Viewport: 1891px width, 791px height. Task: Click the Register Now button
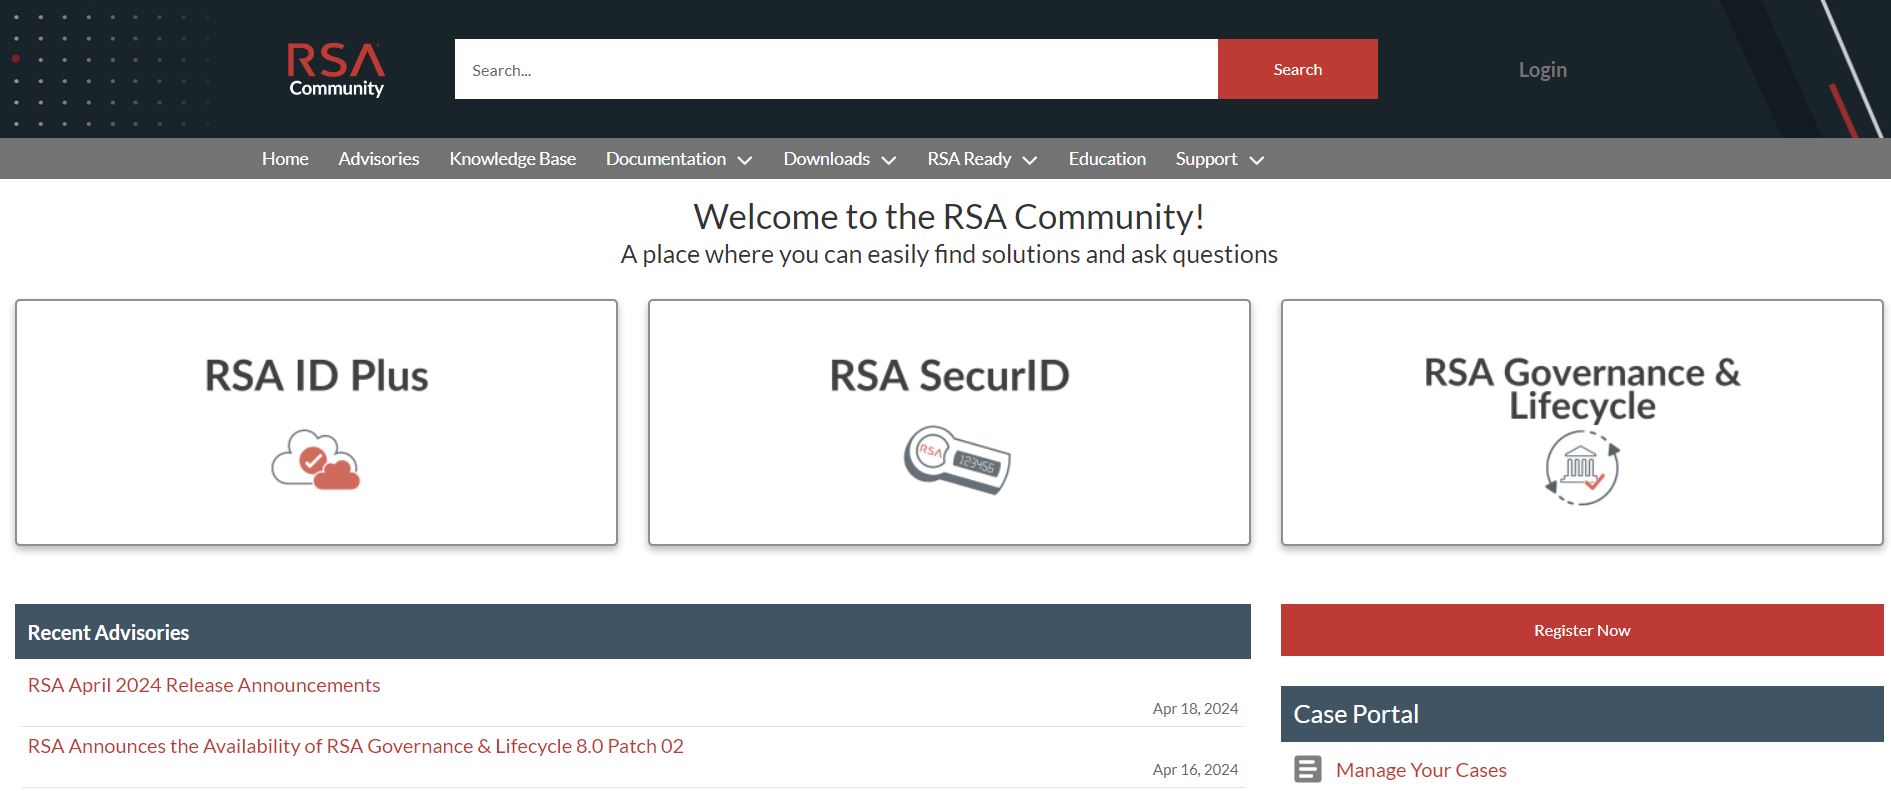(x=1582, y=630)
